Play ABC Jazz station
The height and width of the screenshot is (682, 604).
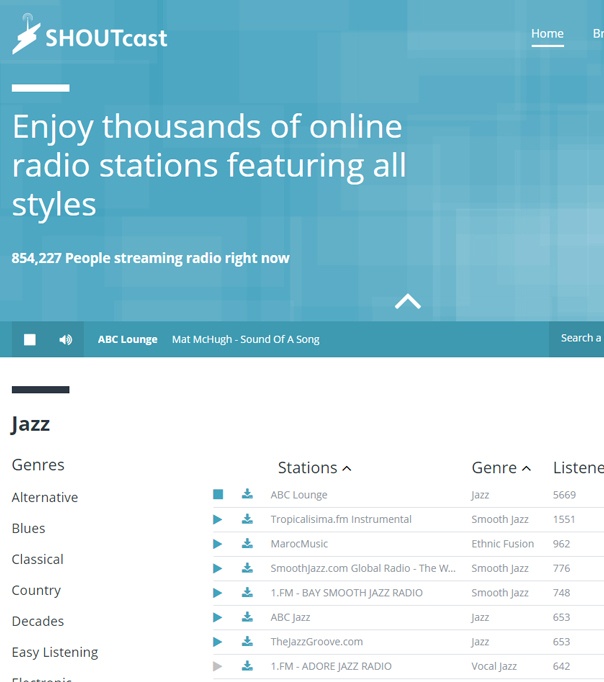click(x=217, y=617)
